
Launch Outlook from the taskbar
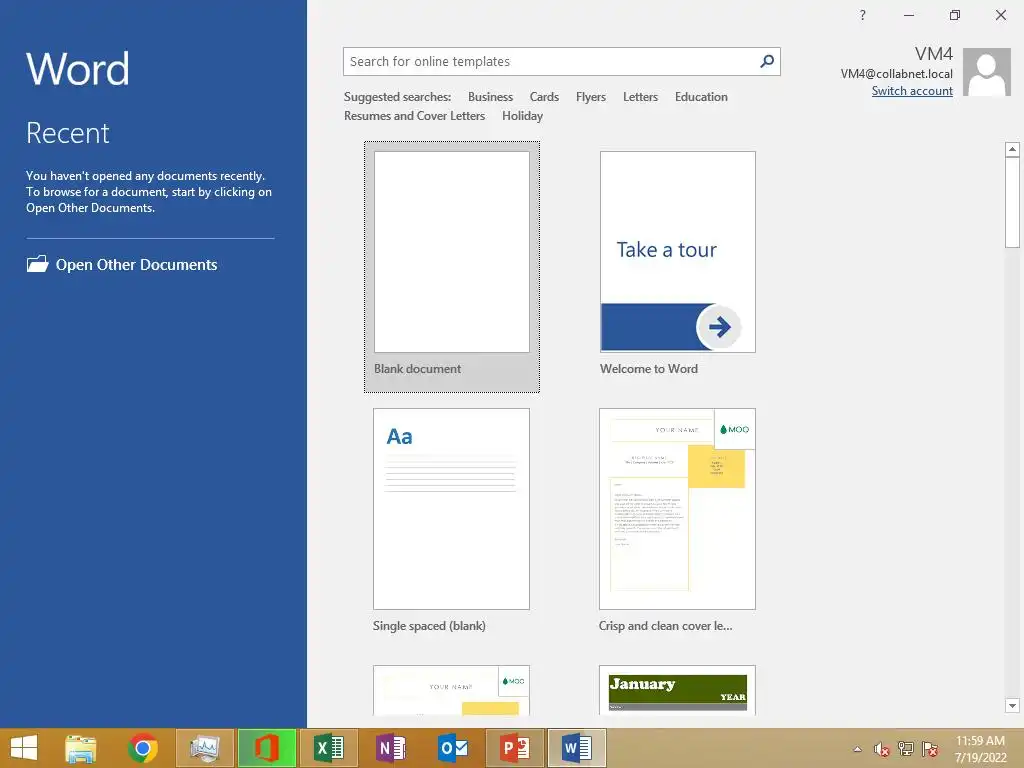453,748
